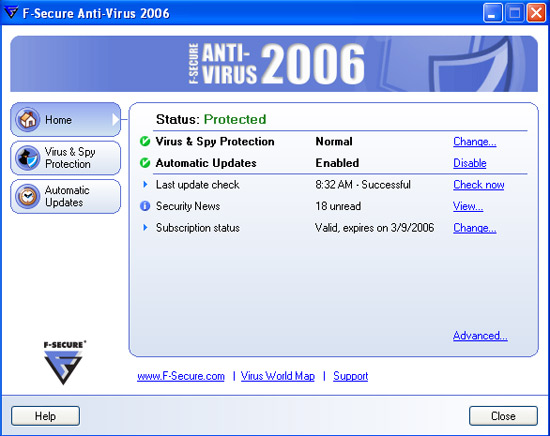This screenshot has height=436, width=550.
Task: Click the Automatic Updates clock icon
Action: point(27,196)
